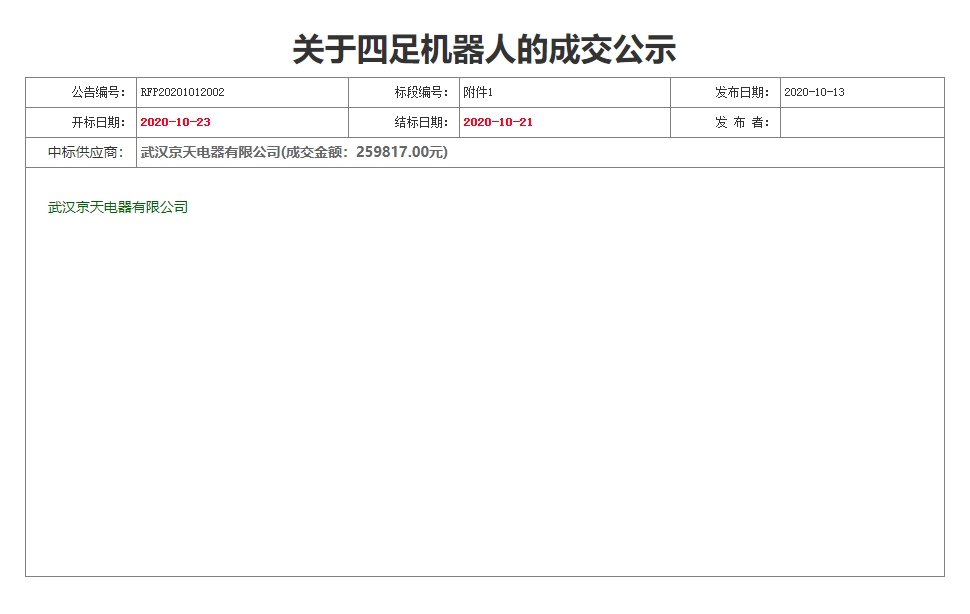Image resolution: width=970 pixels, height=614 pixels.
Task: Click the 发布者 label
Action: [x=742, y=122]
